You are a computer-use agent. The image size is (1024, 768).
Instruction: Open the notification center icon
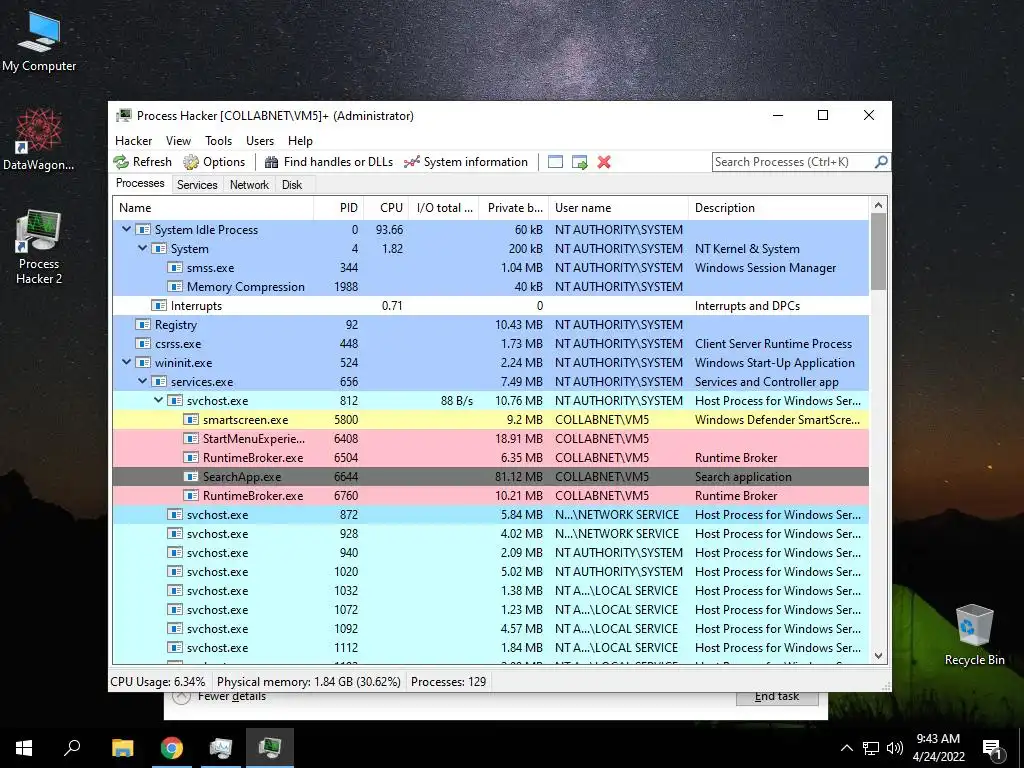pyautogui.click(x=992, y=749)
